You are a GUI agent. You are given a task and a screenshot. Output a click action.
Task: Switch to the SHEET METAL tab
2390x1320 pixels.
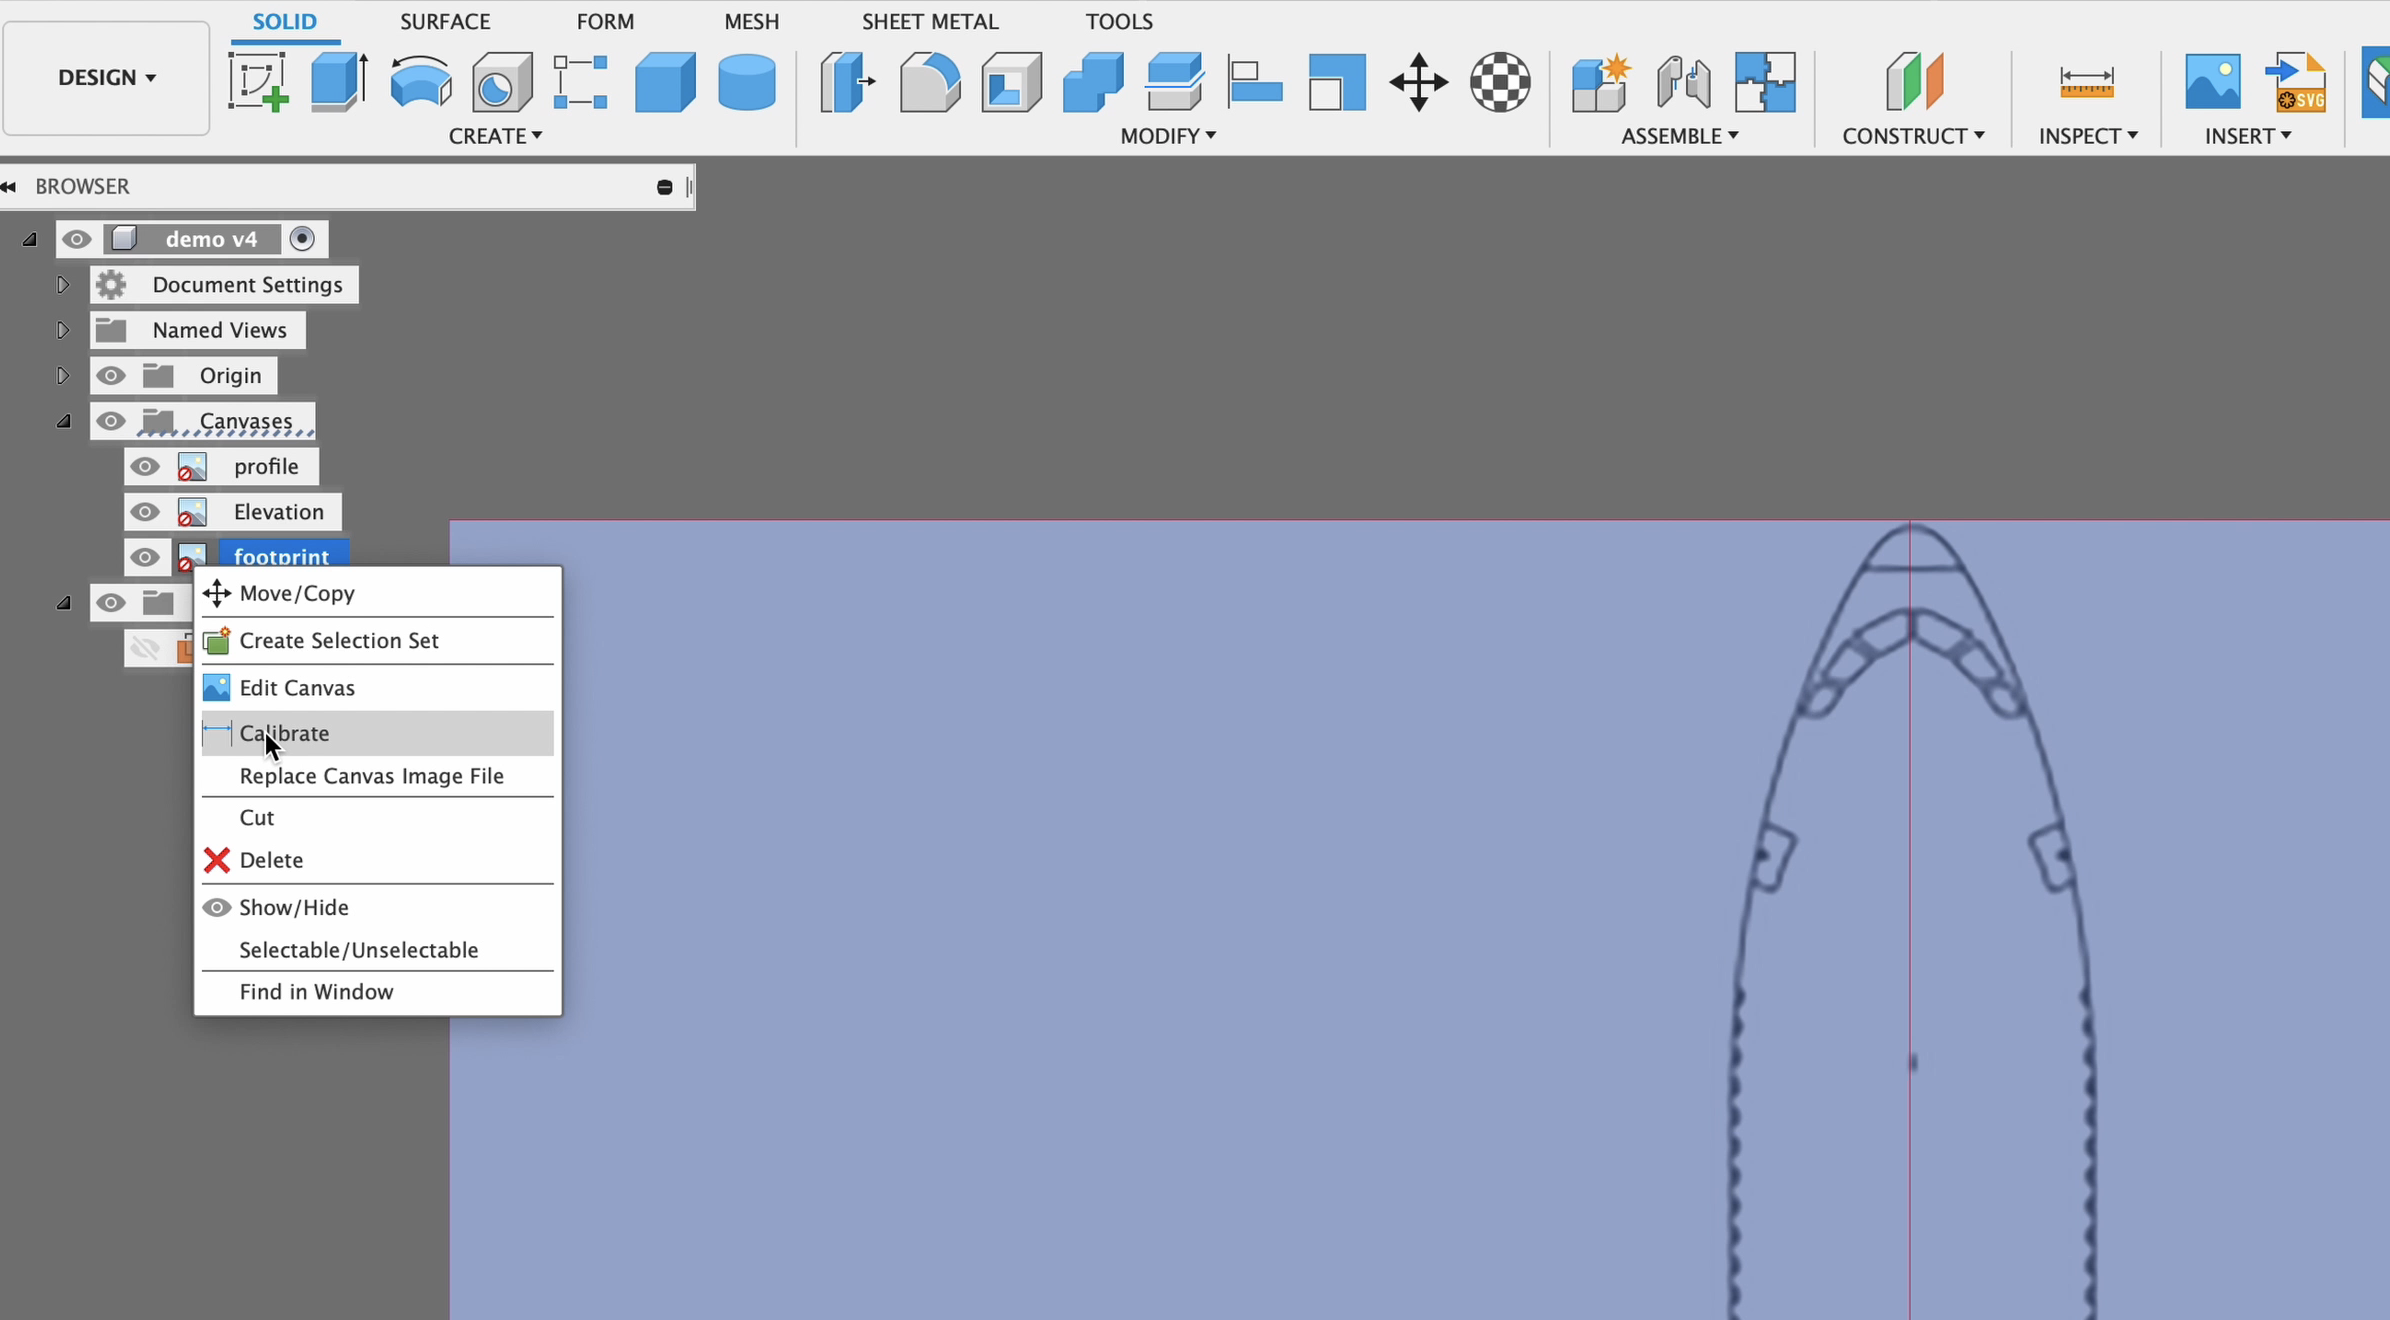click(929, 20)
